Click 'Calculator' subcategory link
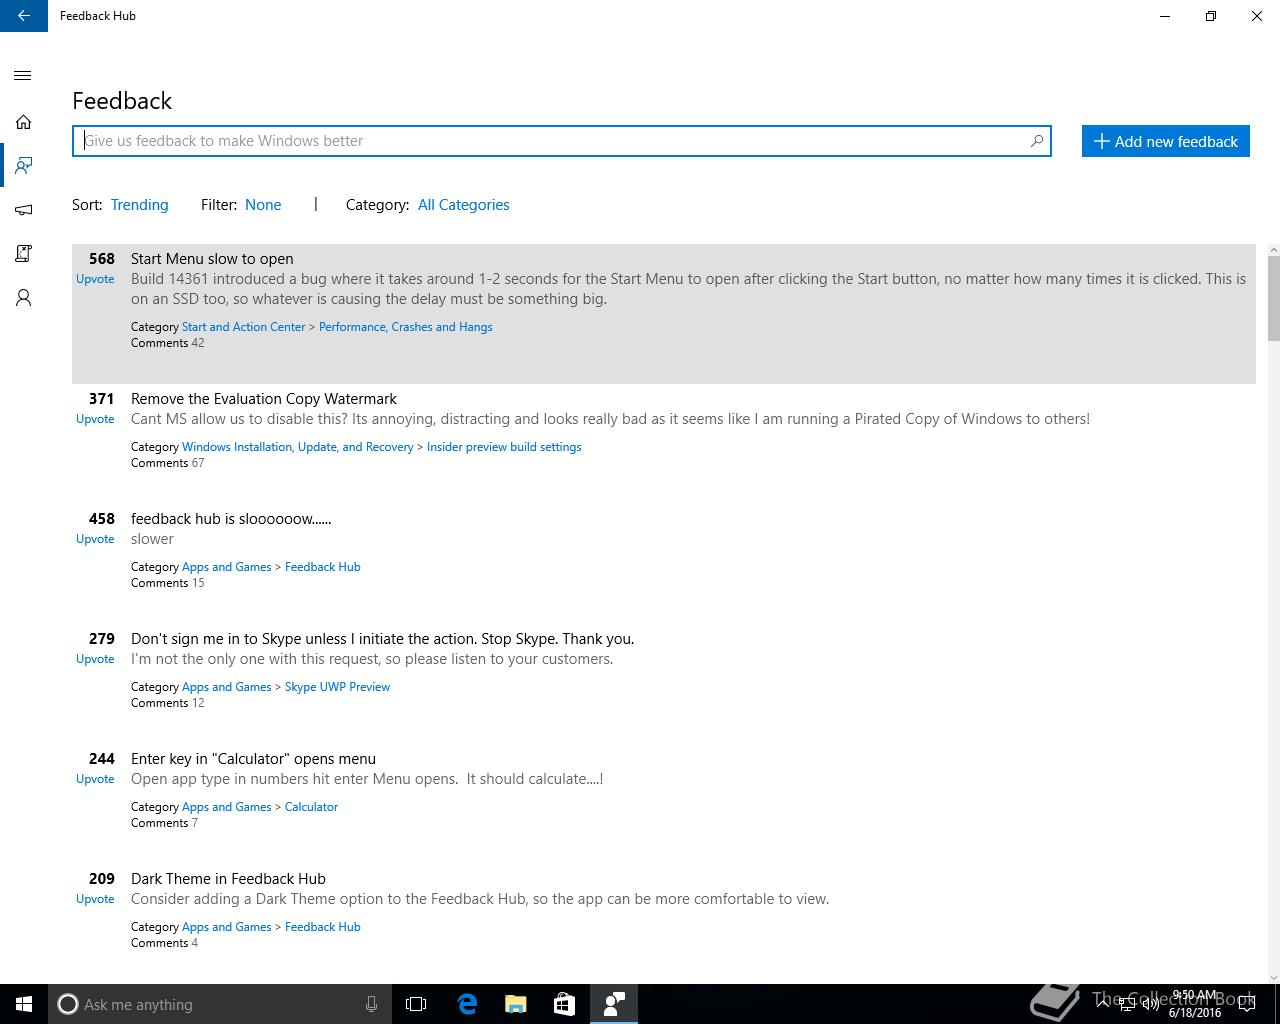 pos(311,807)
